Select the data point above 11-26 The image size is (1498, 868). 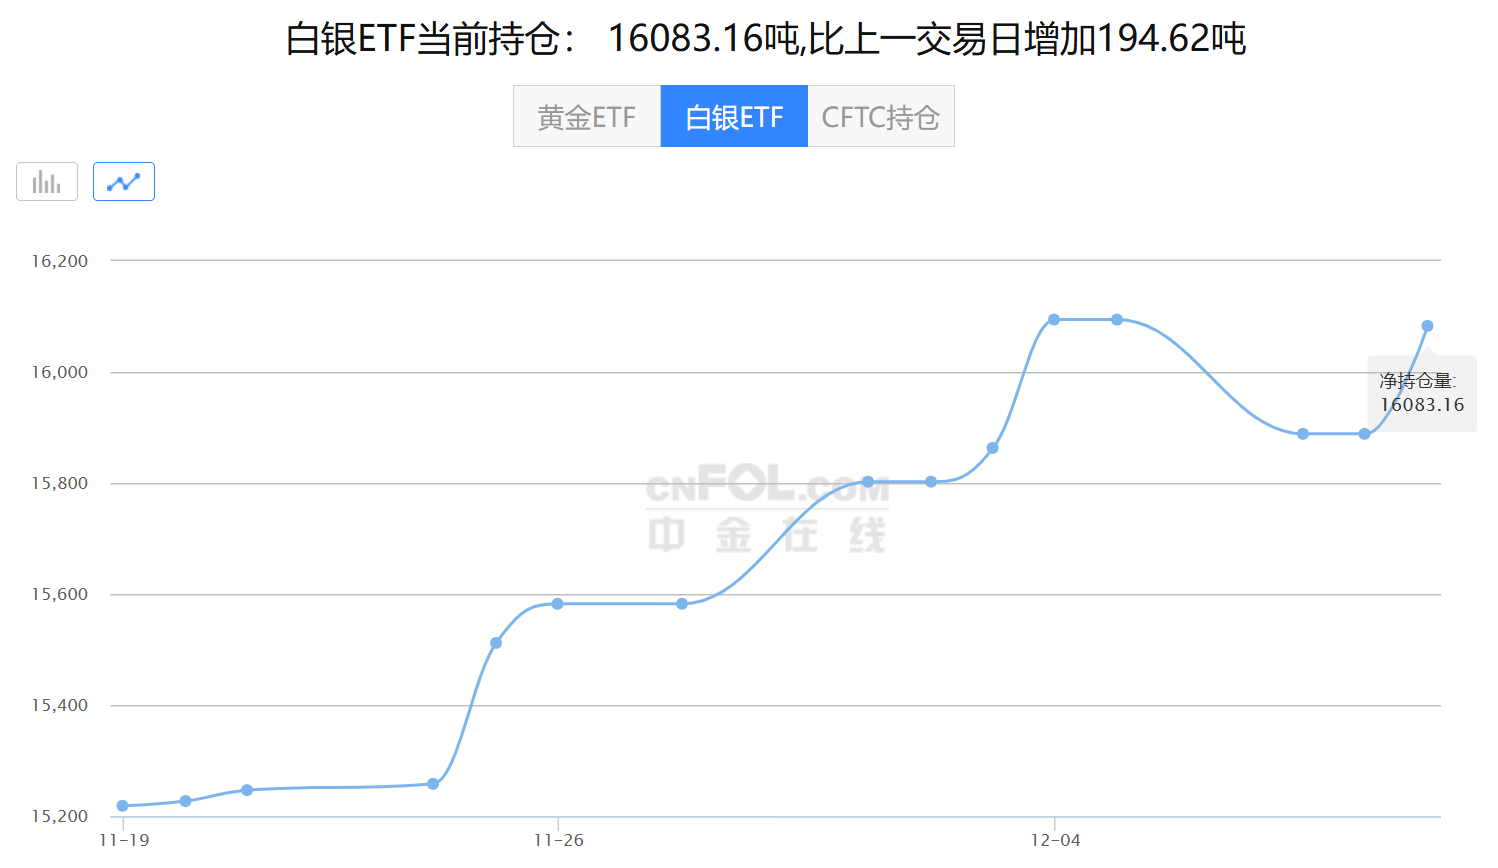558,604
